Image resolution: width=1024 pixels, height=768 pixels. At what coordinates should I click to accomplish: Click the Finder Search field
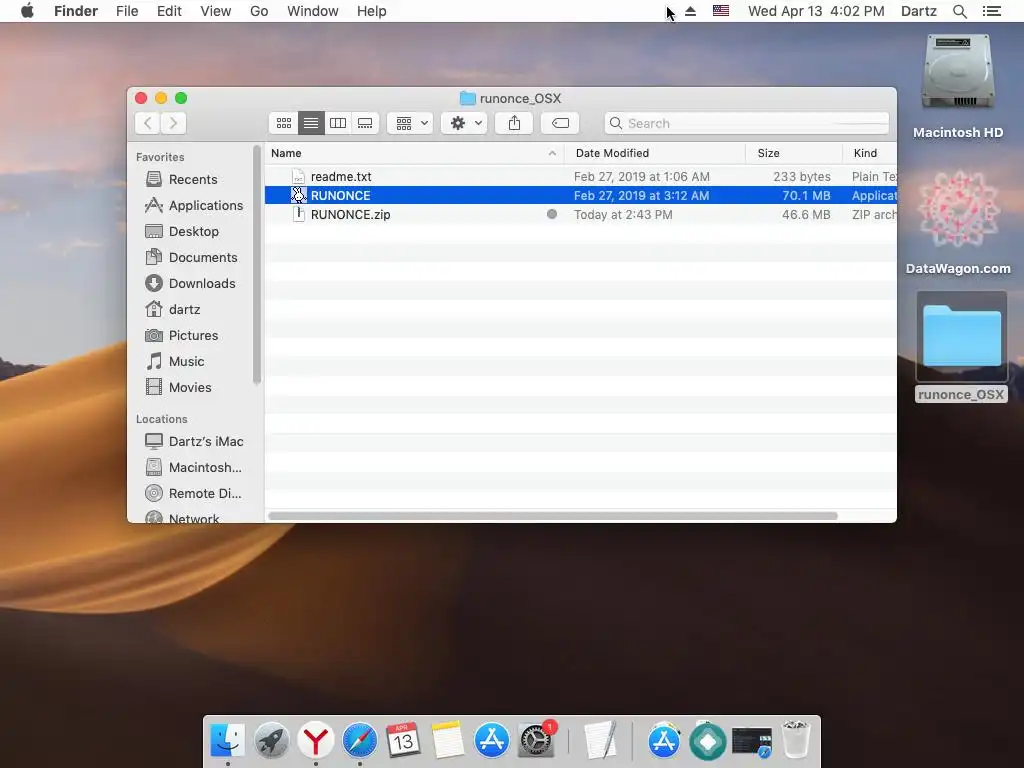pyautogui.click(x=746, y=123)
